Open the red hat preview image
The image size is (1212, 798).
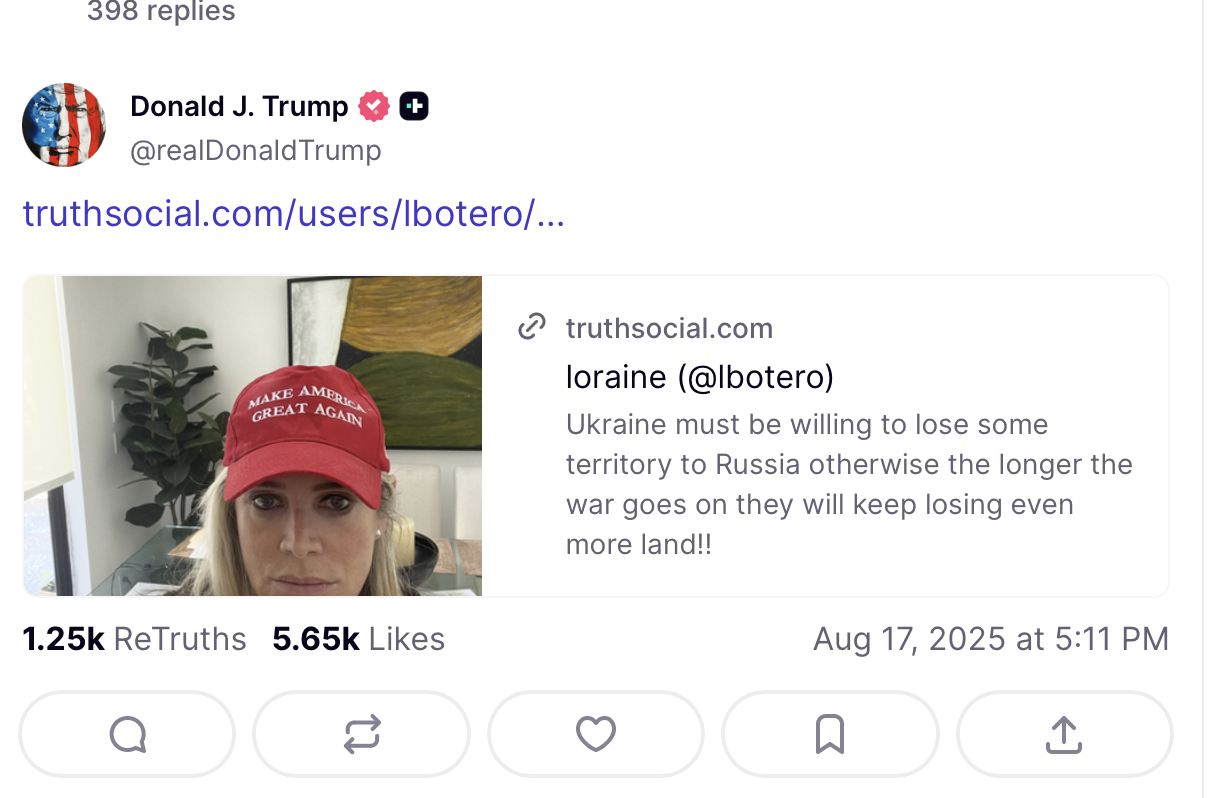click(252, 435)
